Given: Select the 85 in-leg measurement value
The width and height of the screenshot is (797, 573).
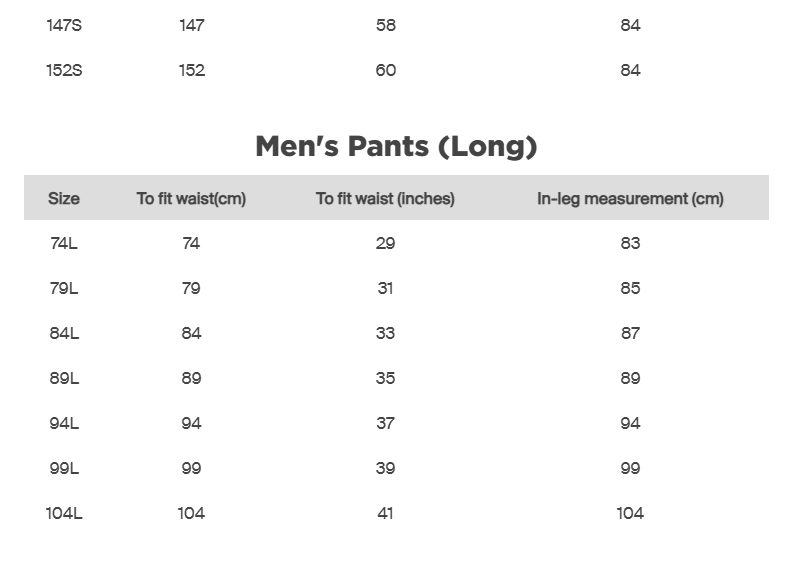Looking at the screenshot, I should pos(630,288).
